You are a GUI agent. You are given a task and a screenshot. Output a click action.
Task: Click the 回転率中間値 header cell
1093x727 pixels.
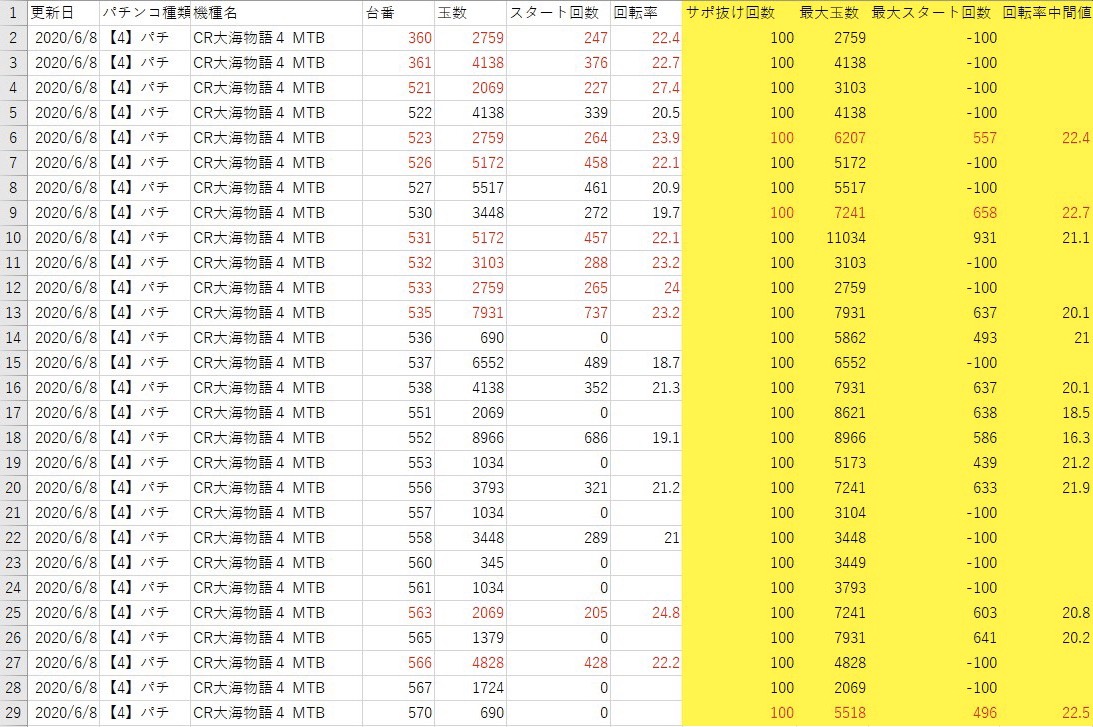pos(1046,13)
